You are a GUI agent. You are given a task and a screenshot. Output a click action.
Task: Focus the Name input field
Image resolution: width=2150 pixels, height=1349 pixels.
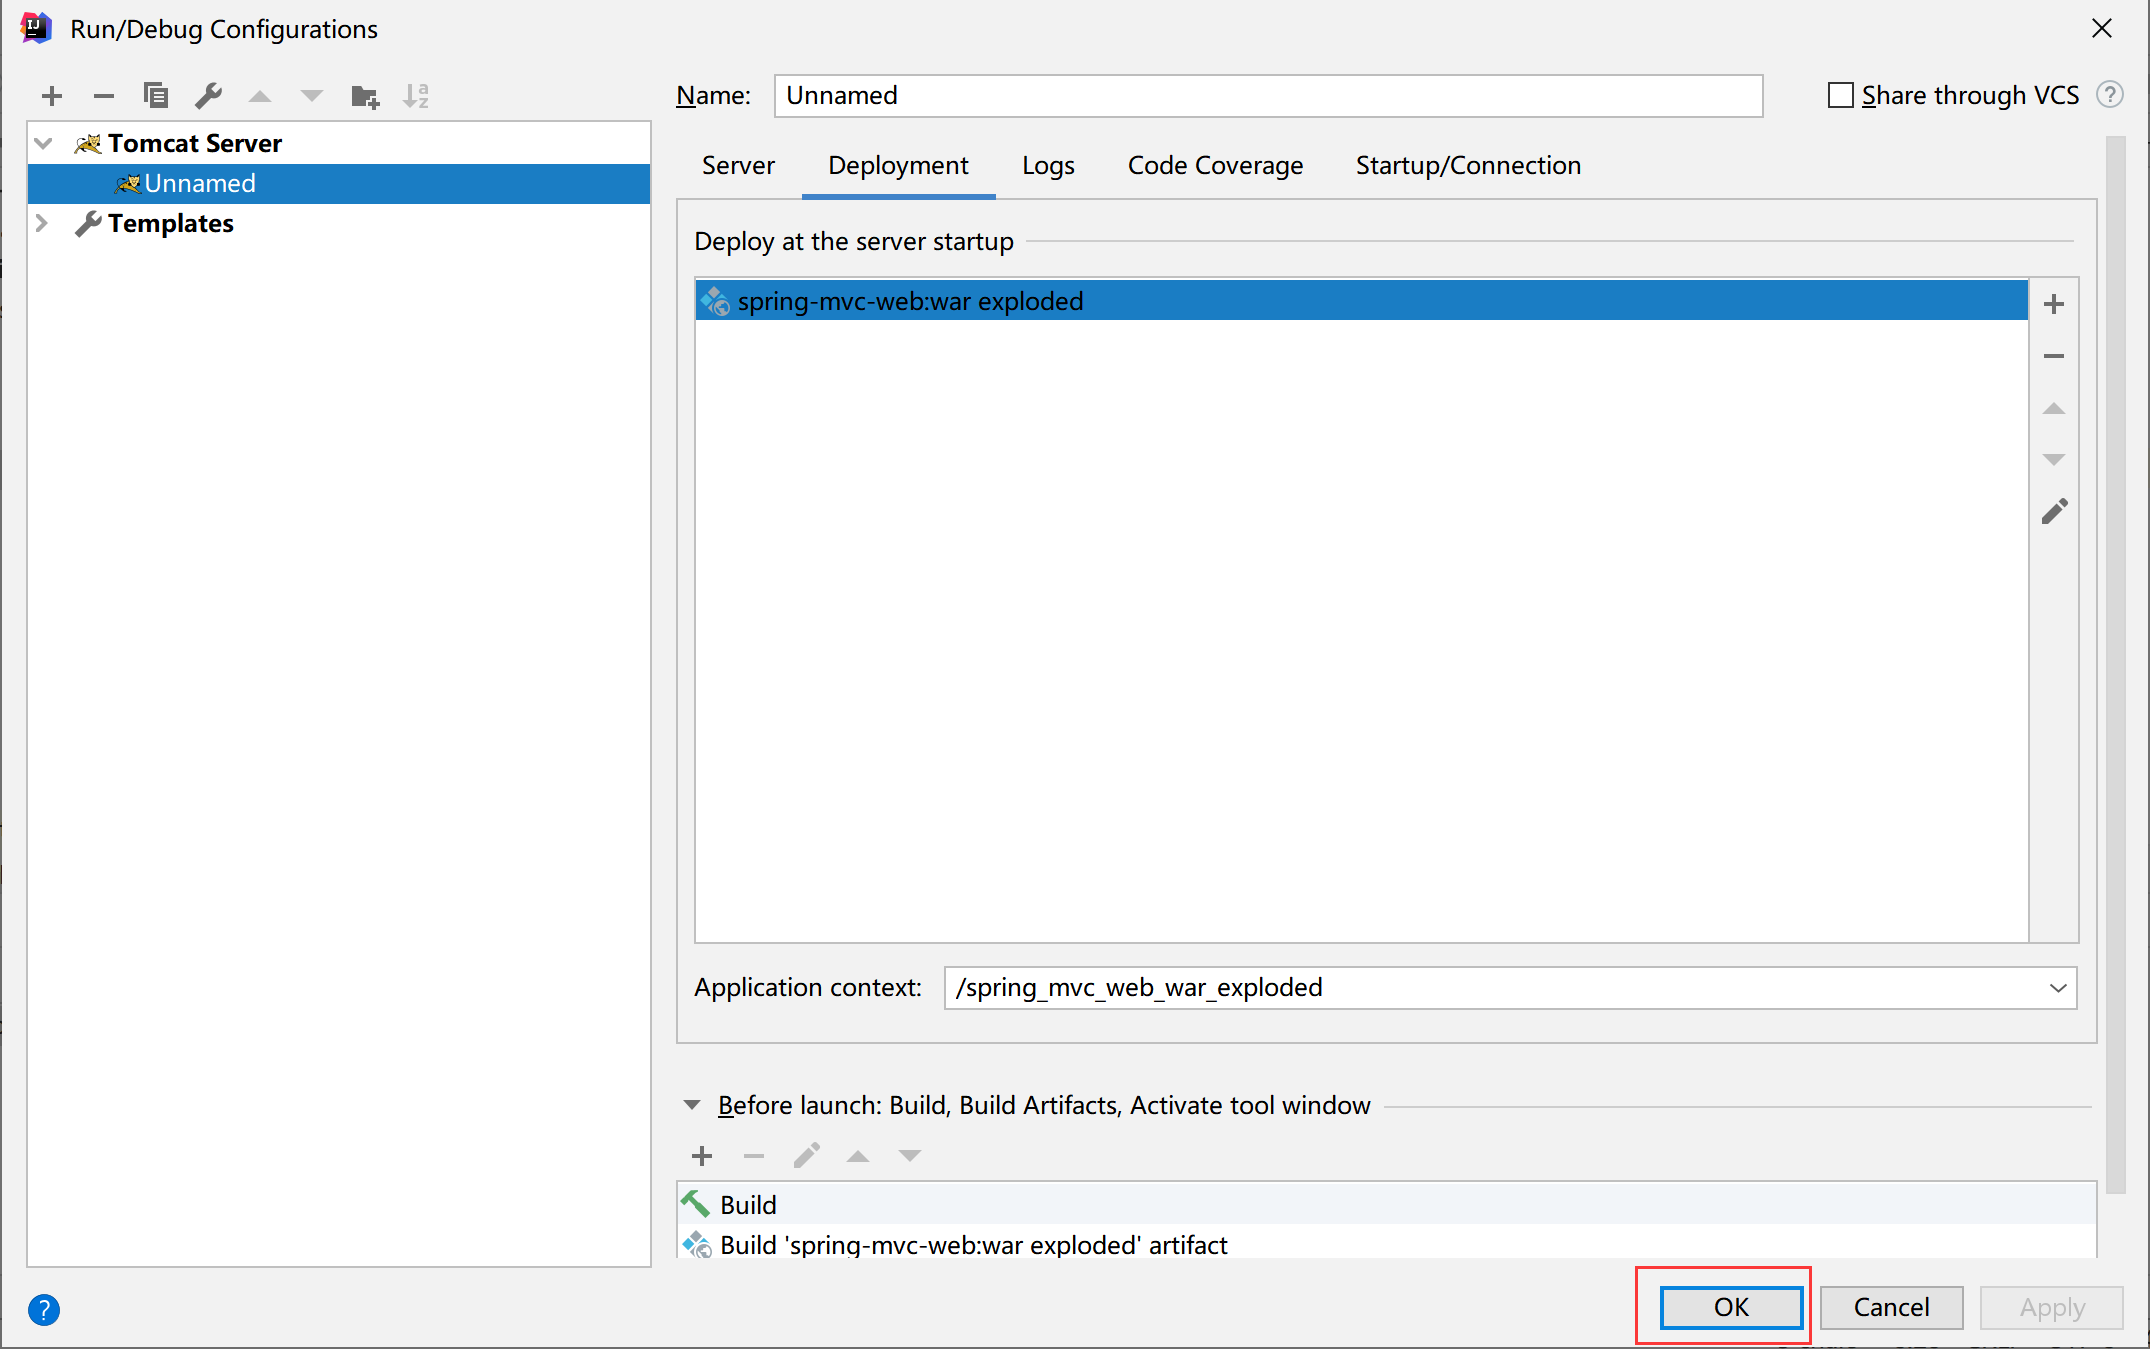pyautogui.click(x=1268, y=95)
